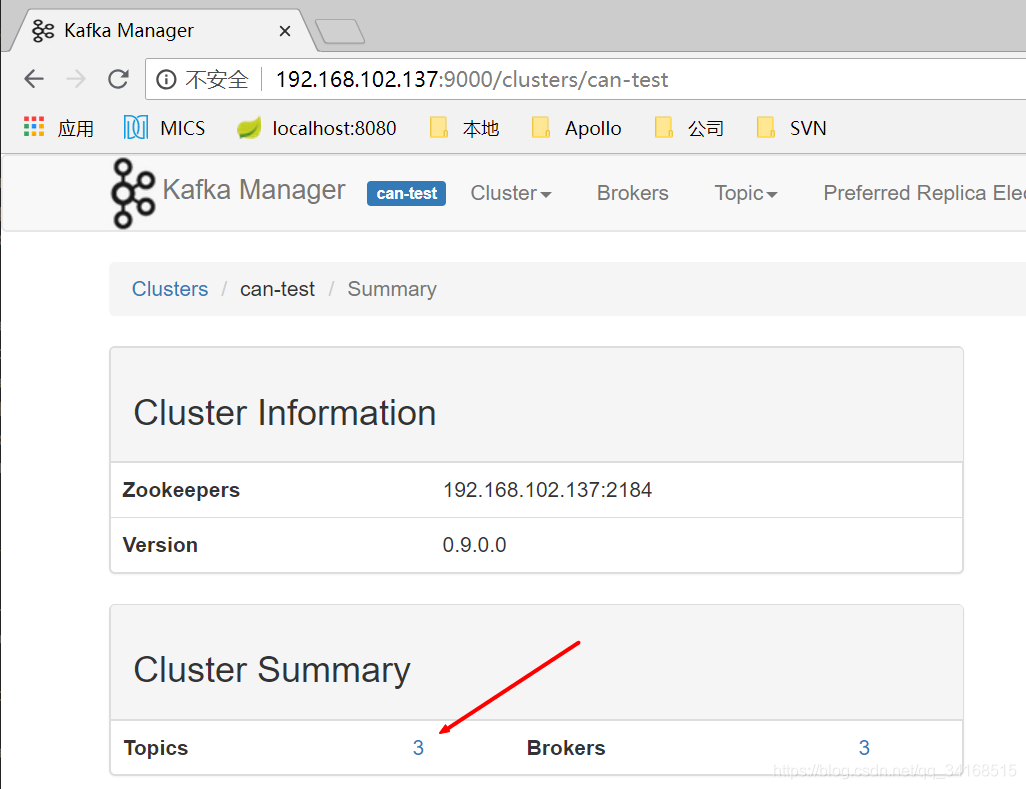This screenshot has height=789, width=1026.
Task: Open the 公司 bookmark folder
Action: point(689,128)
